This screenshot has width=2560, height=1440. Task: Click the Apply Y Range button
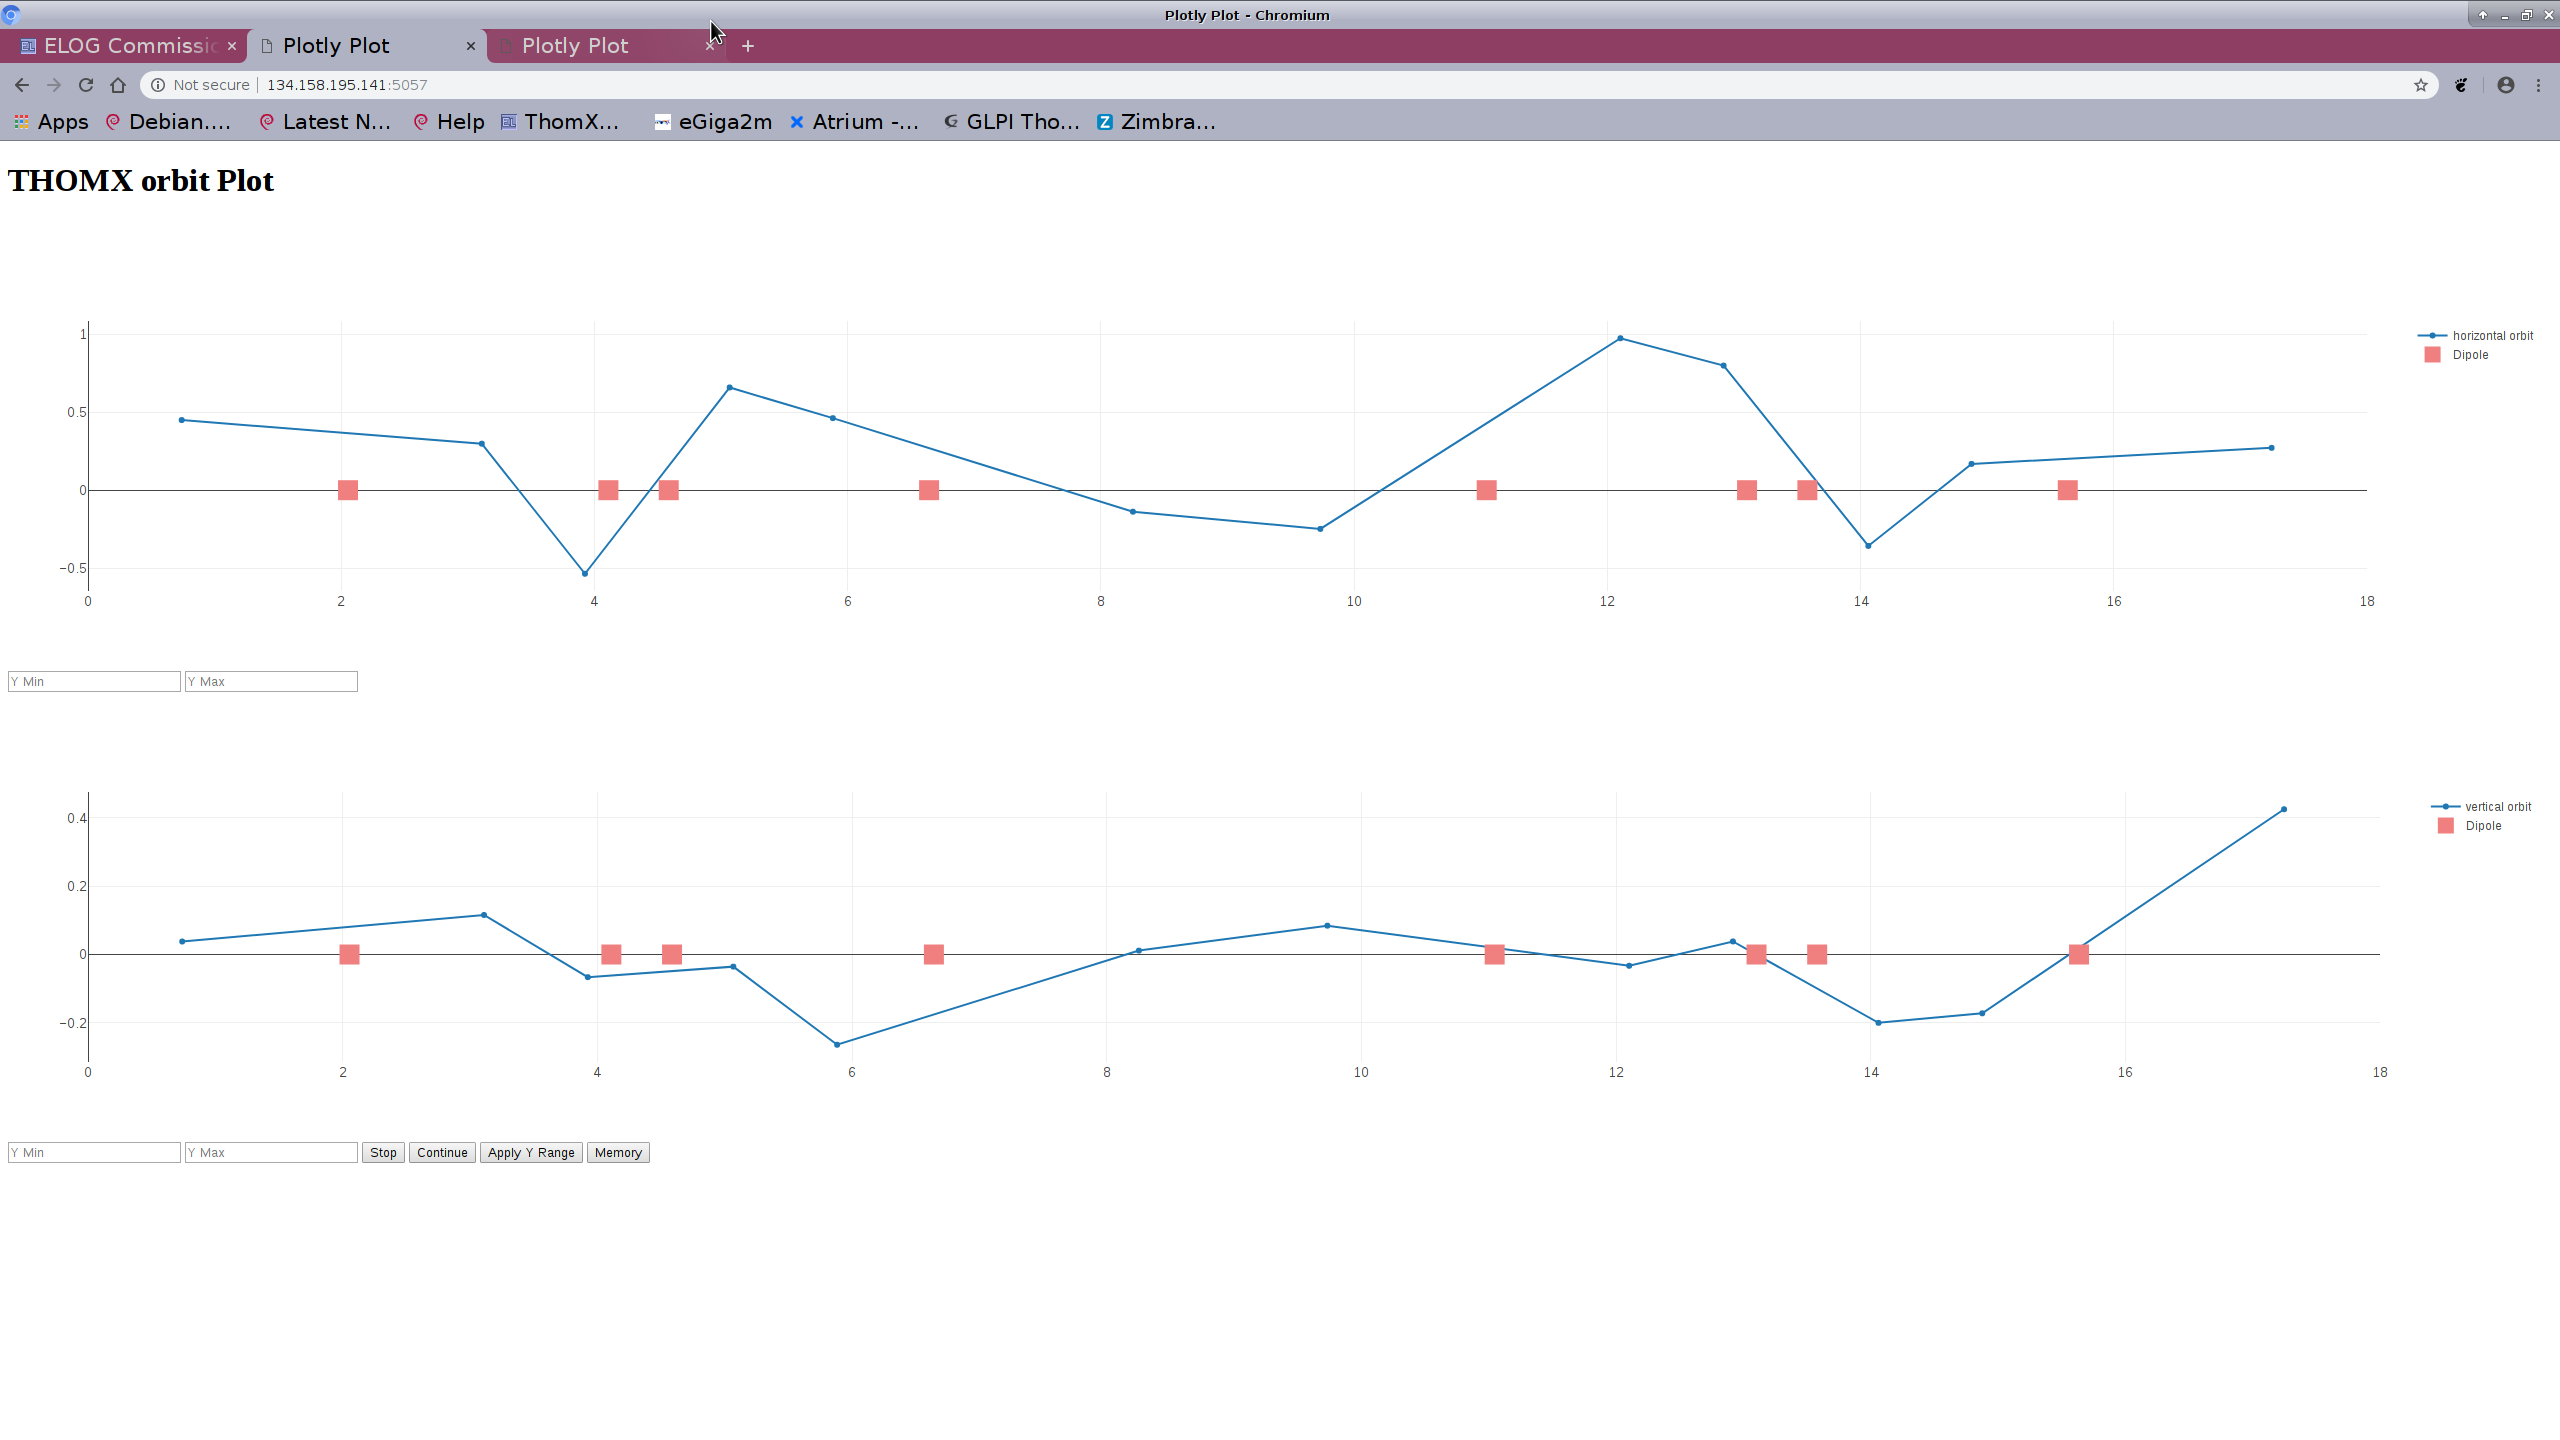531,1153
